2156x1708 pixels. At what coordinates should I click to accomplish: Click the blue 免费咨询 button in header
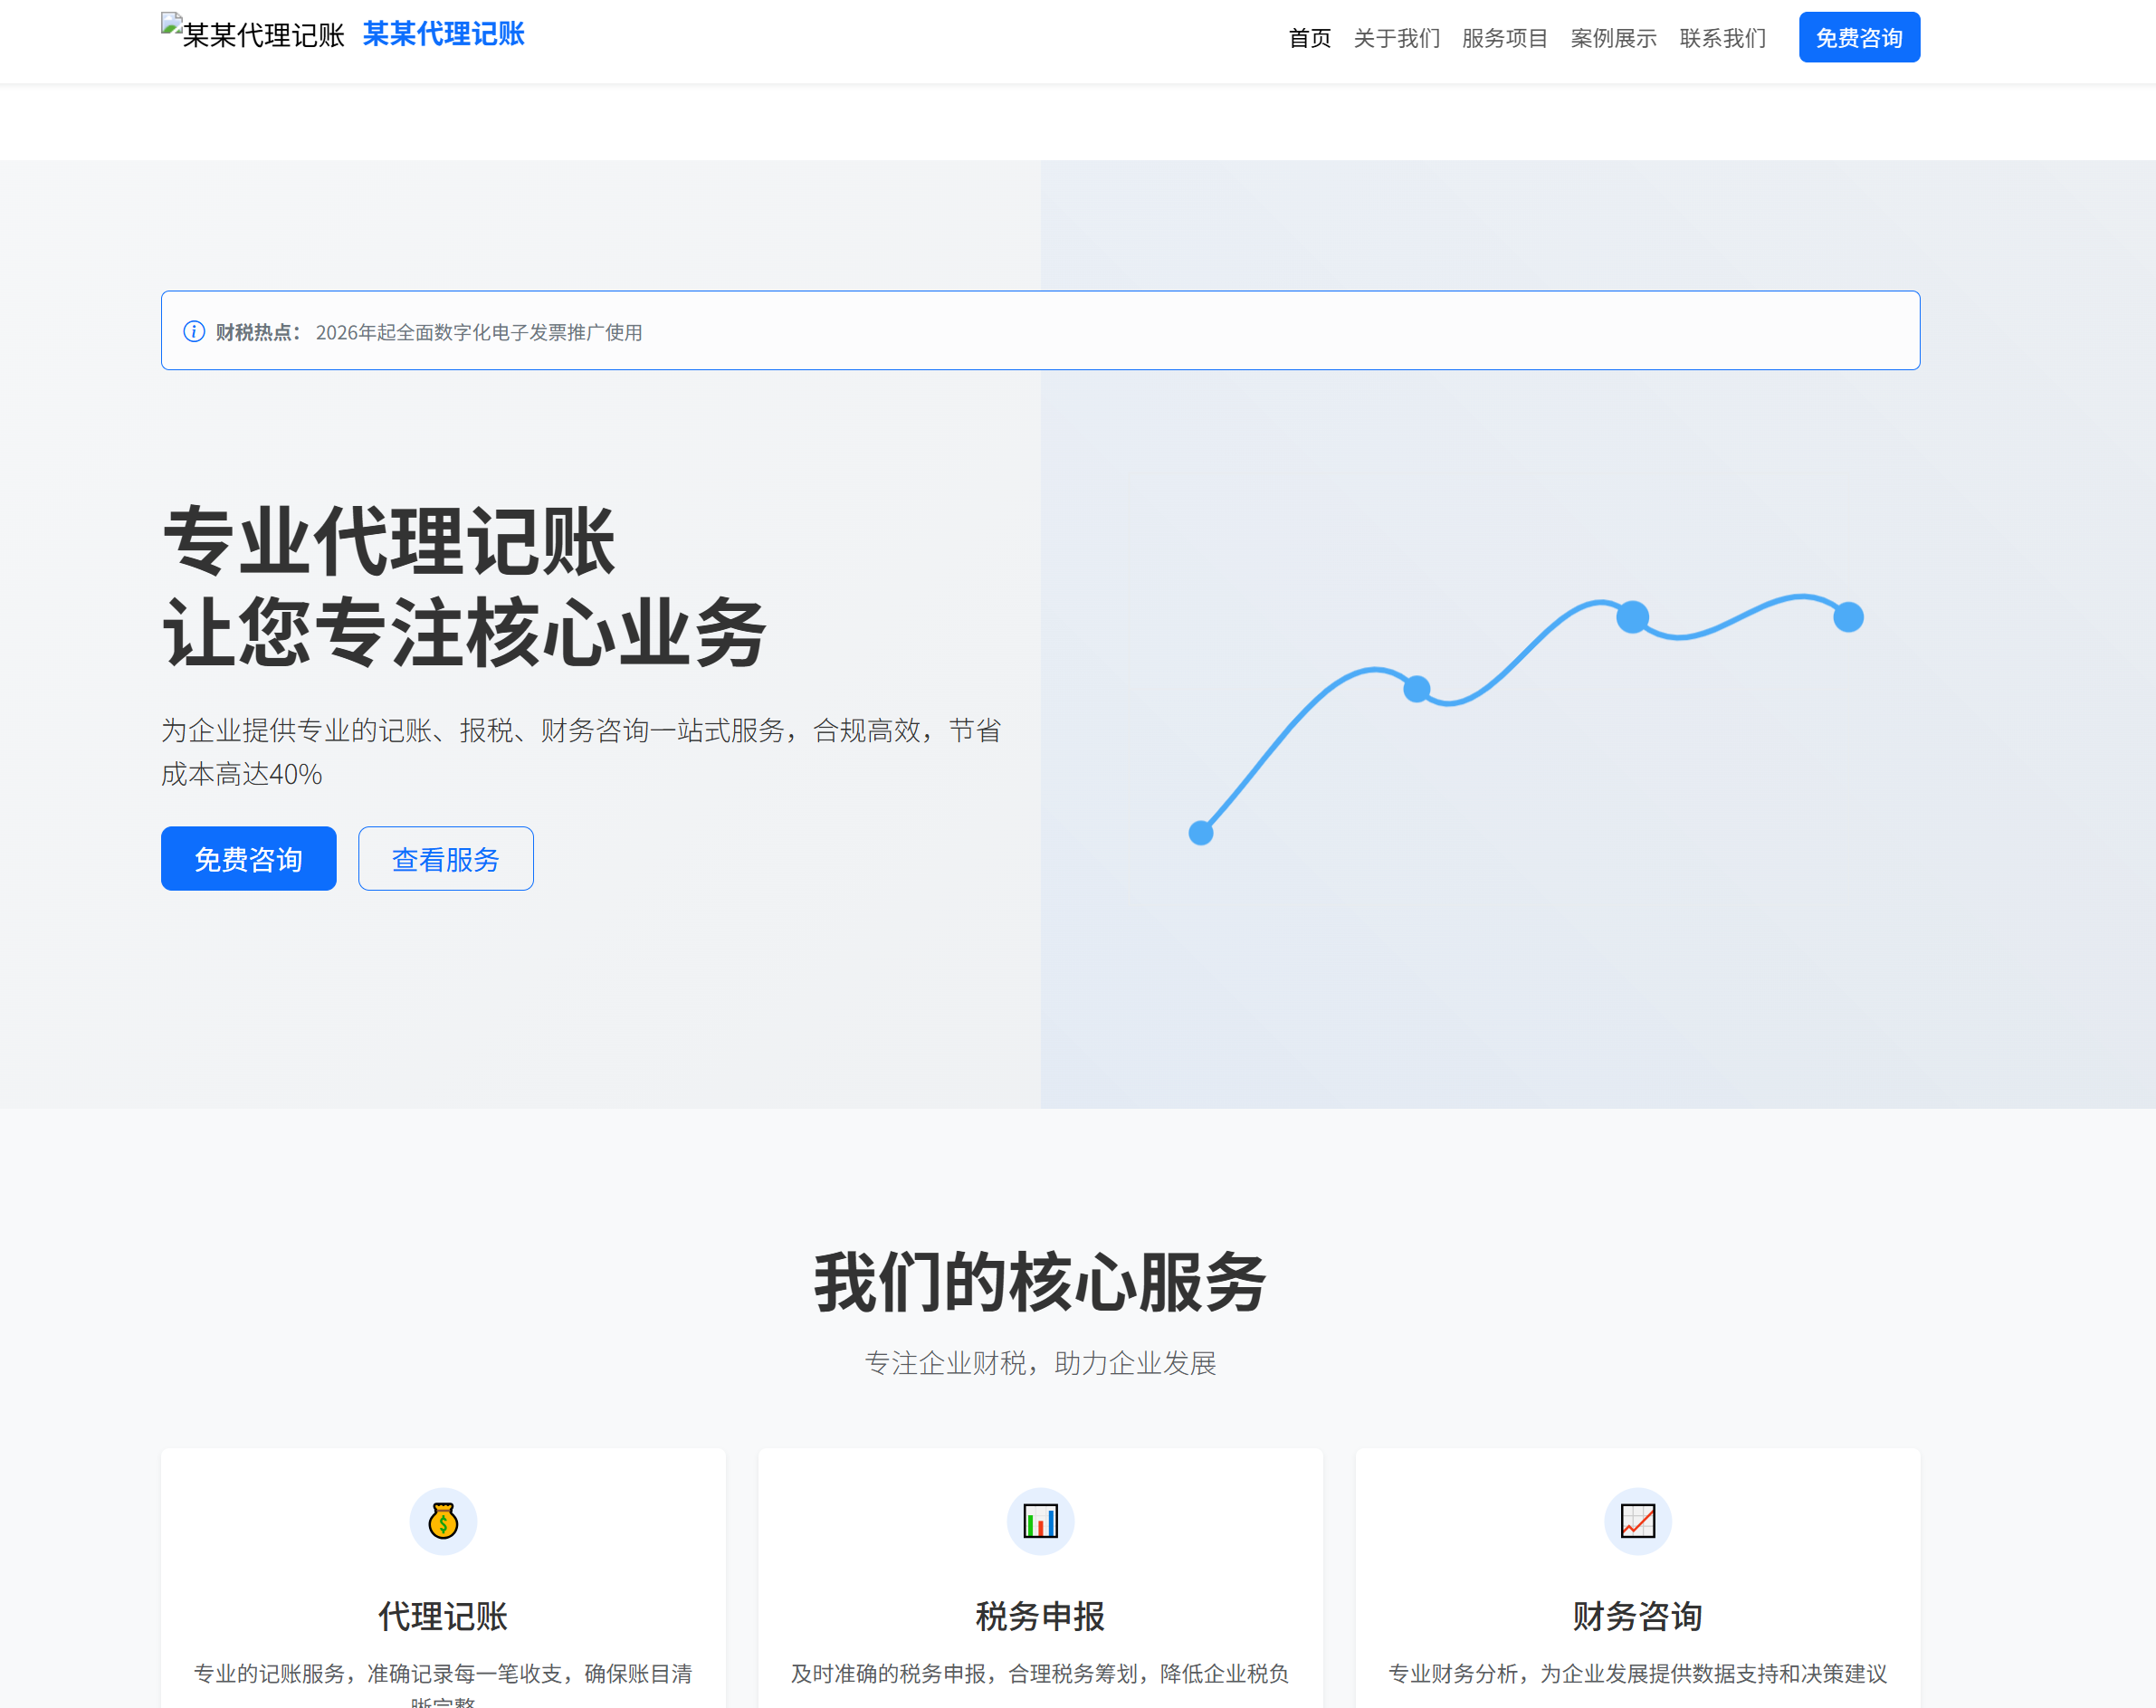1859,37
